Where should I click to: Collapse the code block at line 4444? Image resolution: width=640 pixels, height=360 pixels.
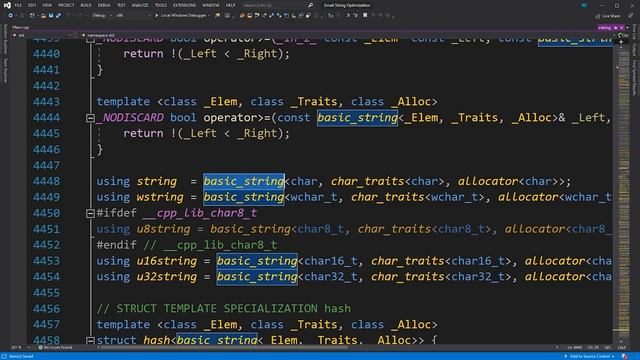90,118
